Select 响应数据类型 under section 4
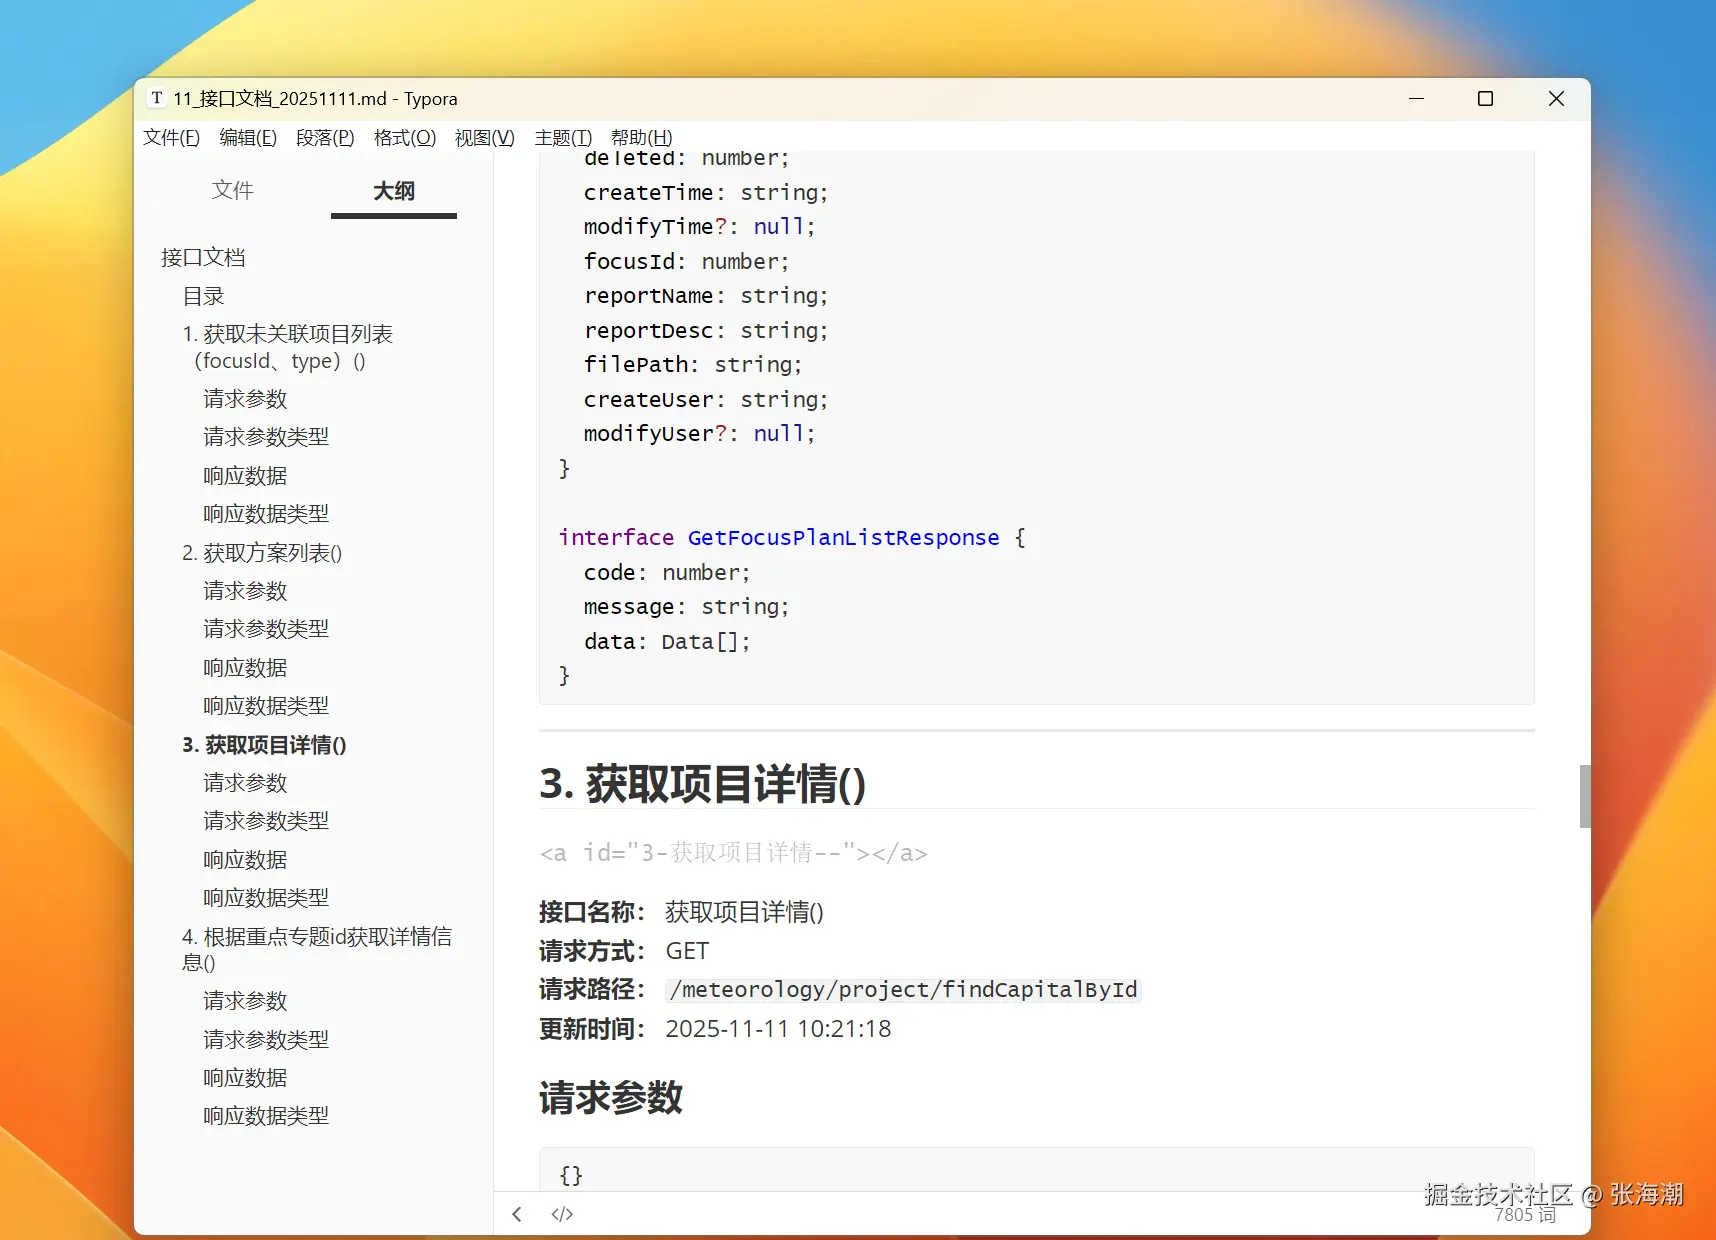 coord(265,1115)
